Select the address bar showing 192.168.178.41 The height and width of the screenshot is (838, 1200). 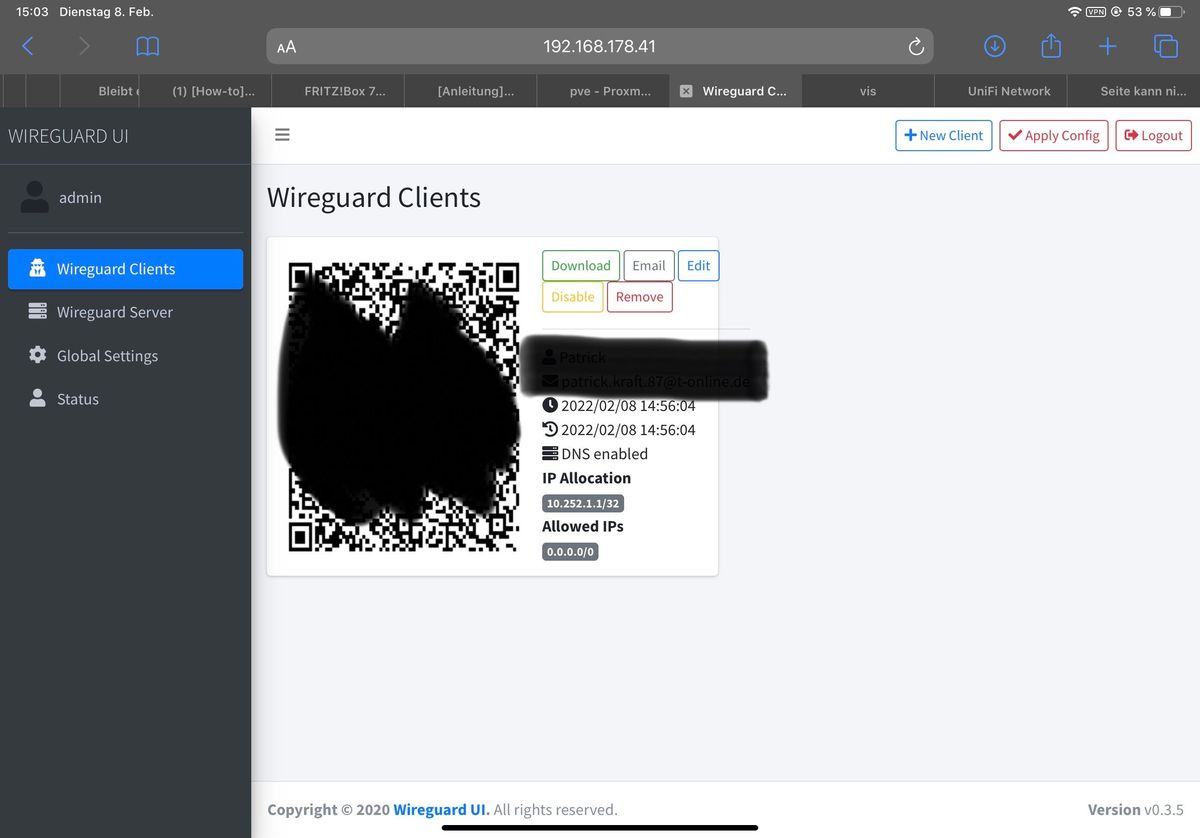(600, 47)
